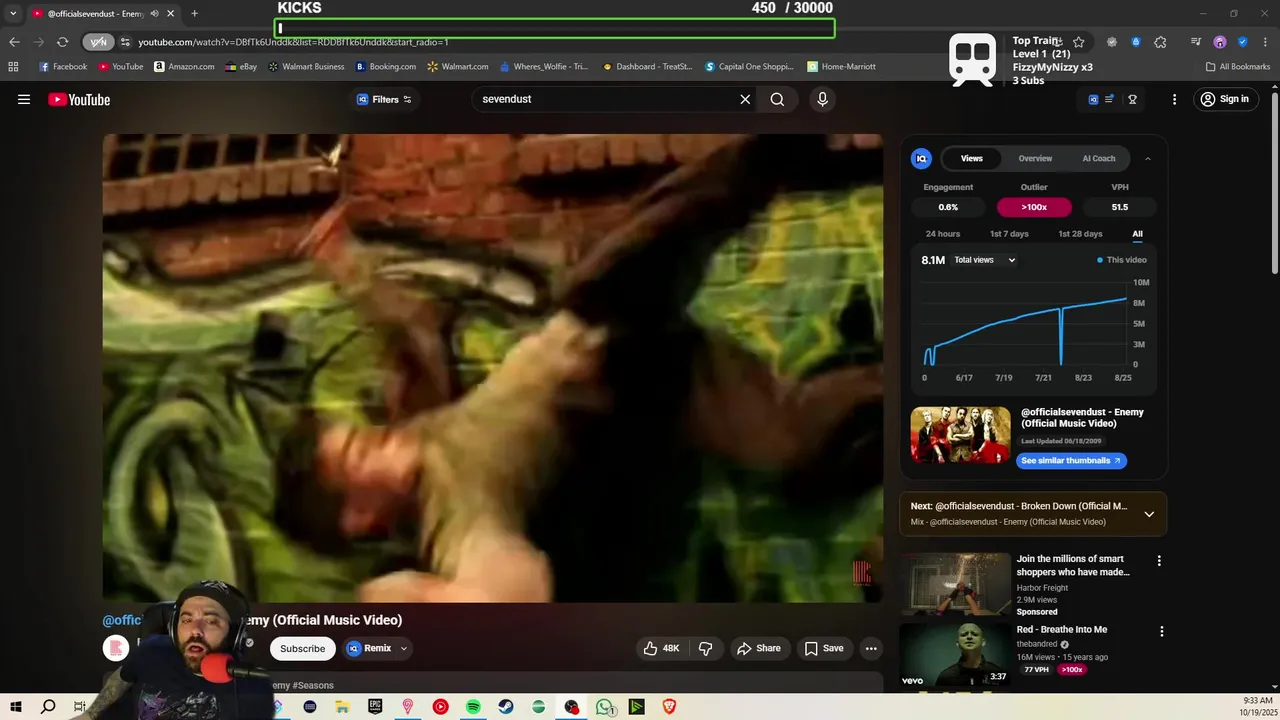The image size is (1280, 720).
Task: Open YouTube settings three-dot menu
Action: point(1175,99)
